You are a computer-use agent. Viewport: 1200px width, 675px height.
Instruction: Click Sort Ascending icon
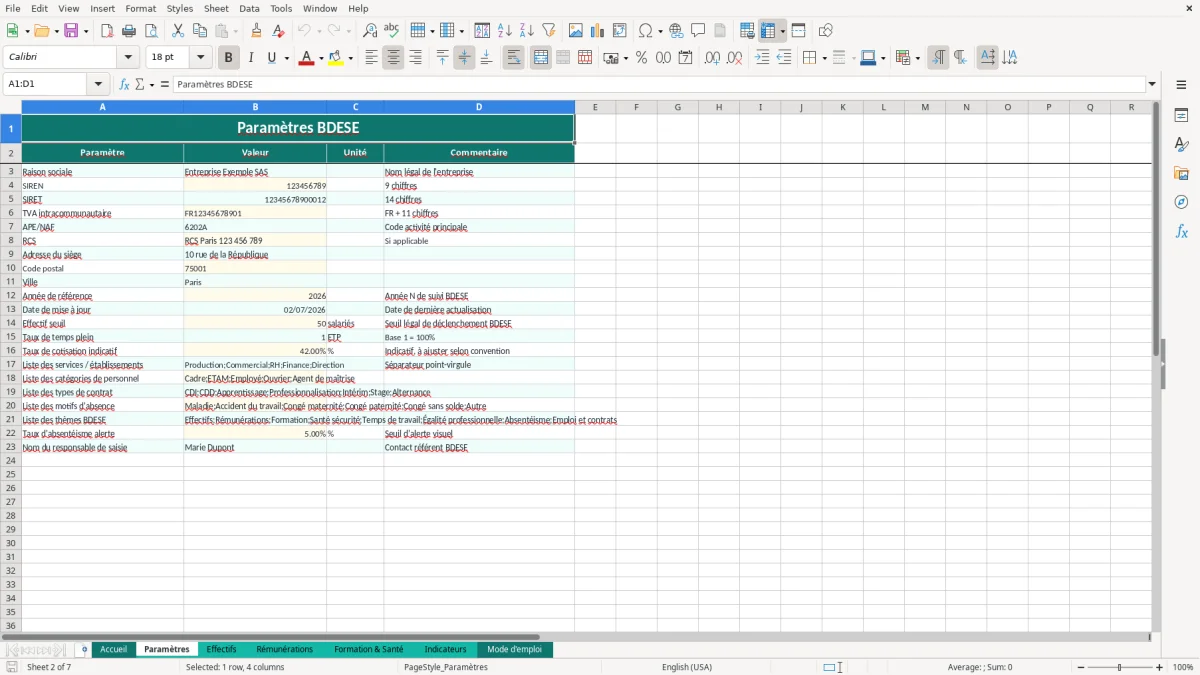(x=505, y=31)
